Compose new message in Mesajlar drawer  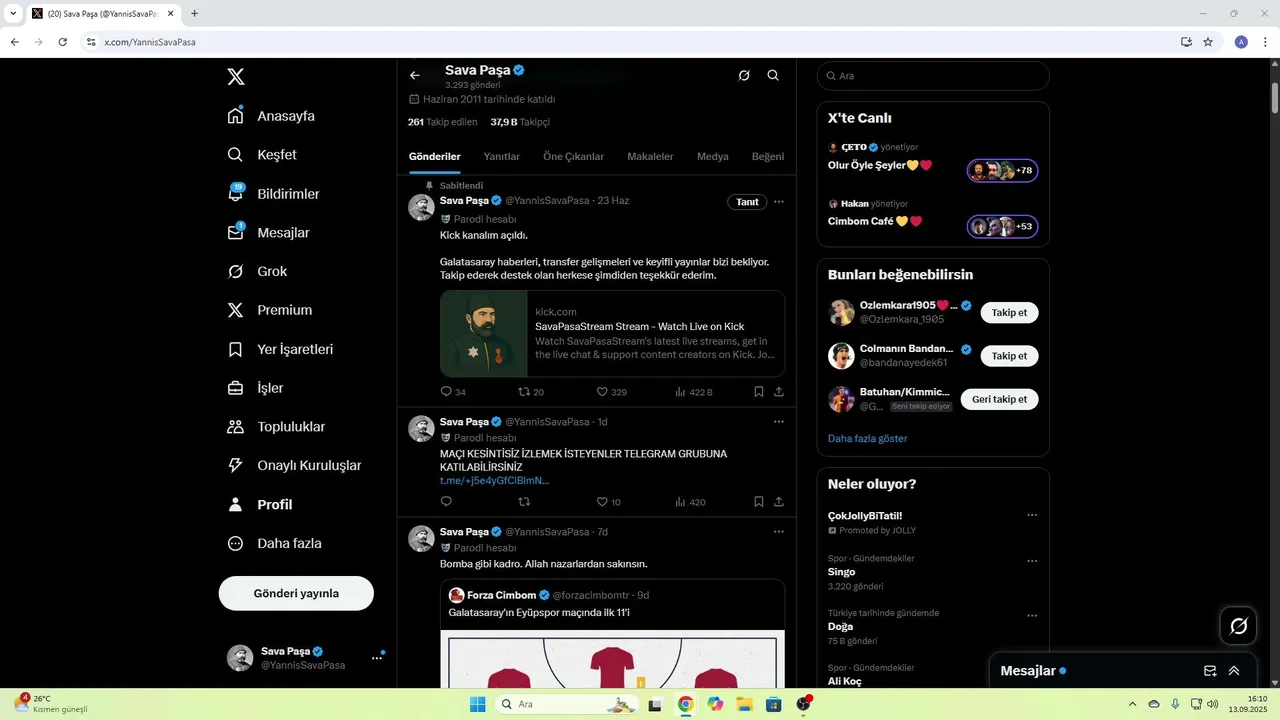(1210, 671)
